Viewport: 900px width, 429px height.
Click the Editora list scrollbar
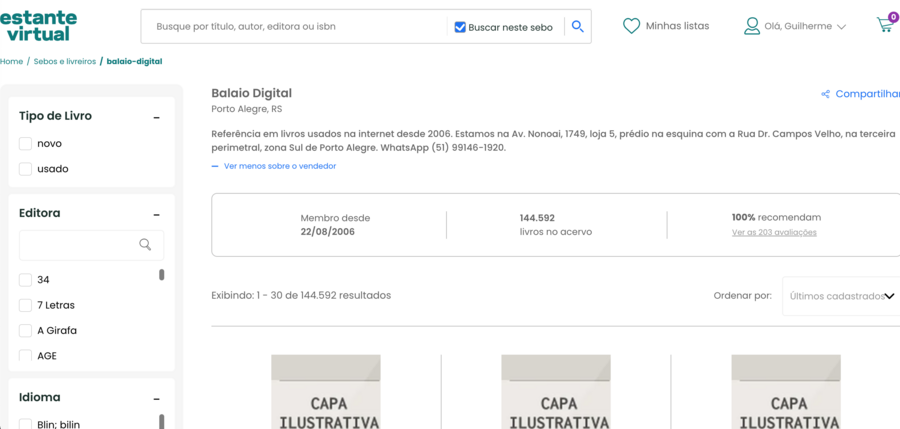[x=162, y=275]
